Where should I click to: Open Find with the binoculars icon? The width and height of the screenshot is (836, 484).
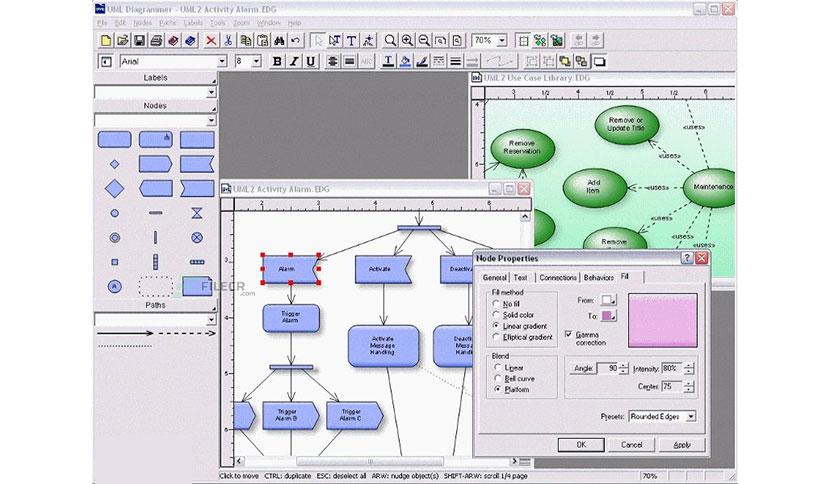[279, 41]
